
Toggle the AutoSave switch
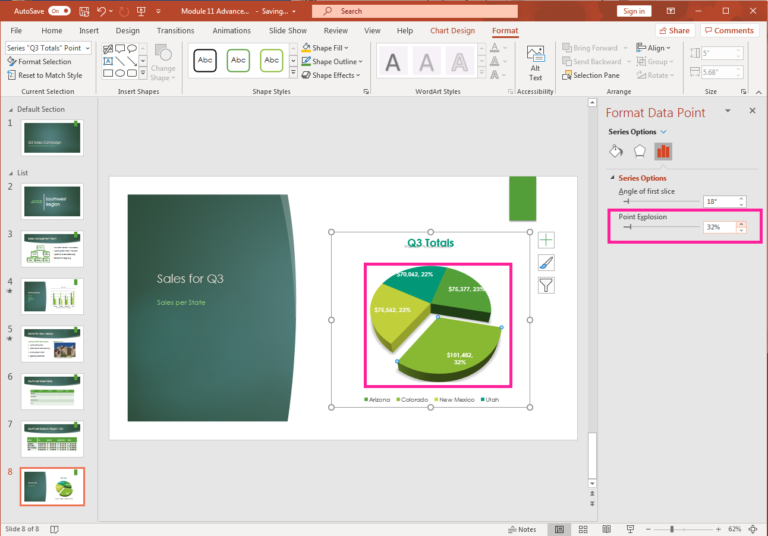(59, 11)
